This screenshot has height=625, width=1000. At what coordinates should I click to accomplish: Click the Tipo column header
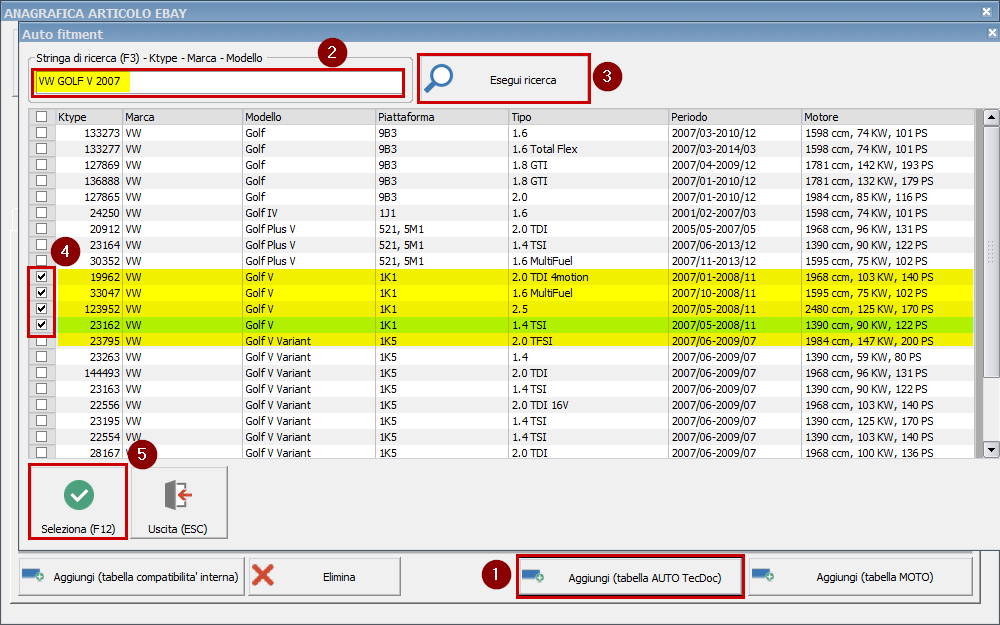tap(588, 117)
